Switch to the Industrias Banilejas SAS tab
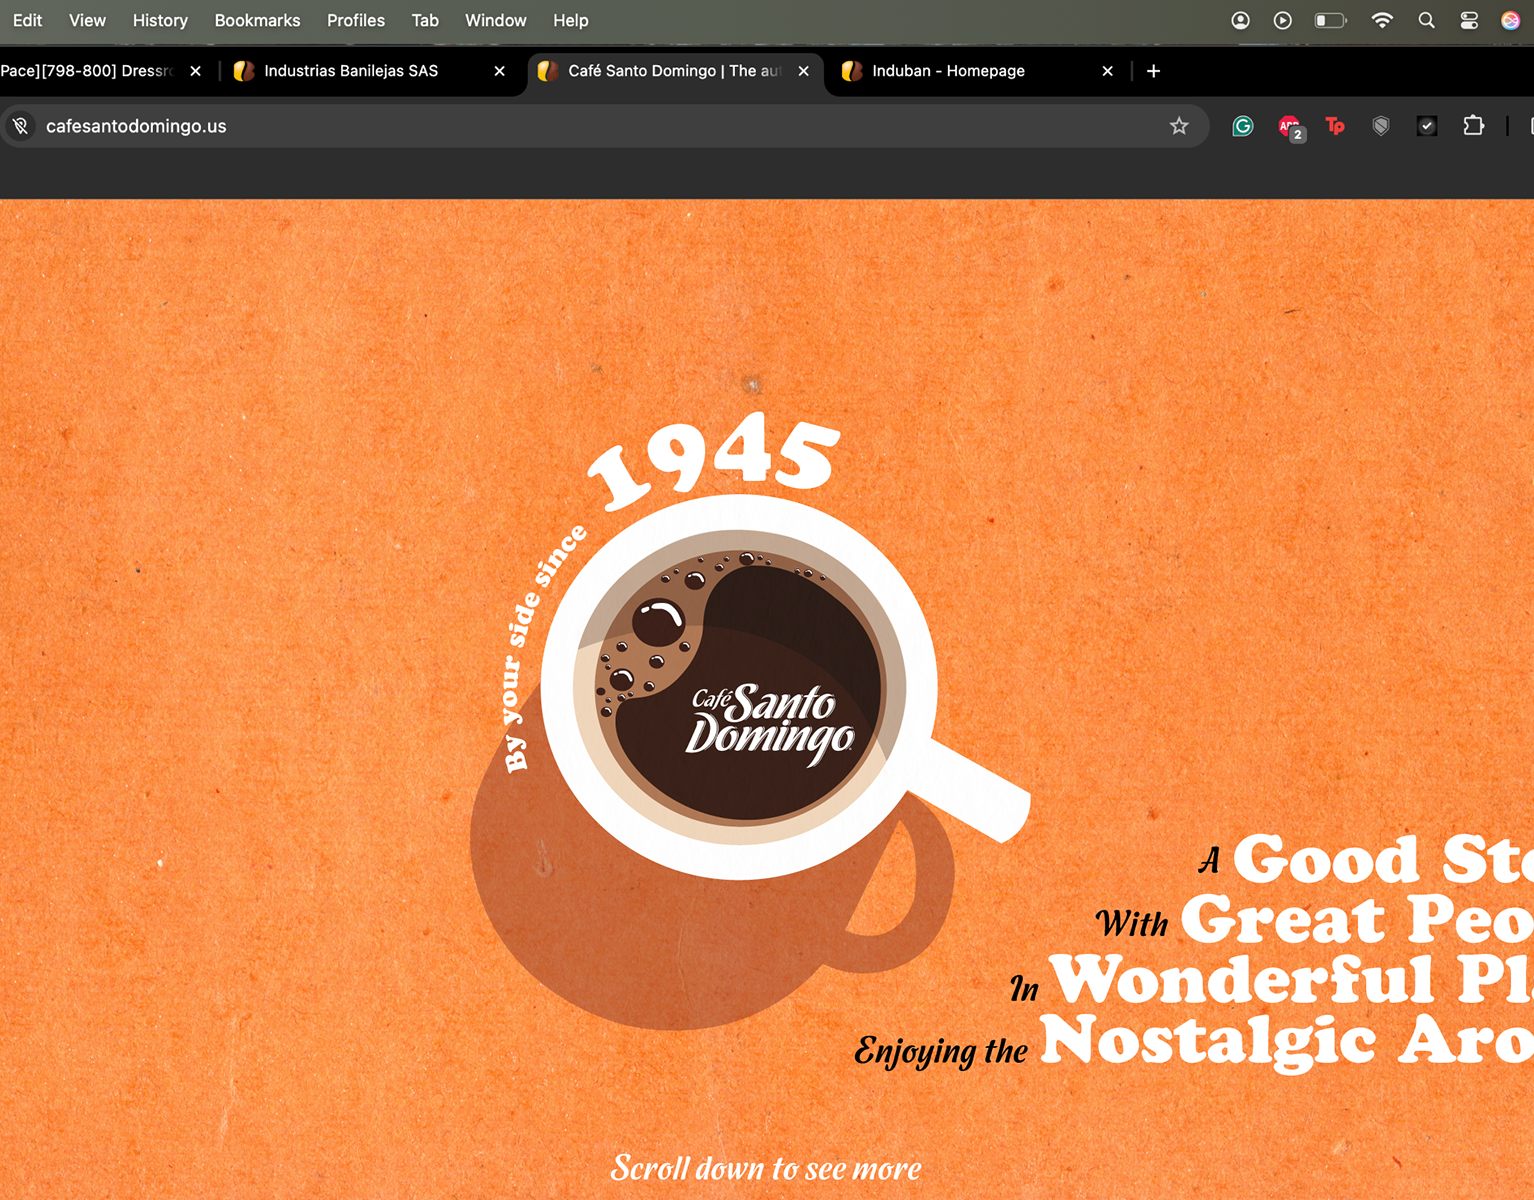Screen dimensions: 1534x1200 pyautogui.click(x=370, y=71)
